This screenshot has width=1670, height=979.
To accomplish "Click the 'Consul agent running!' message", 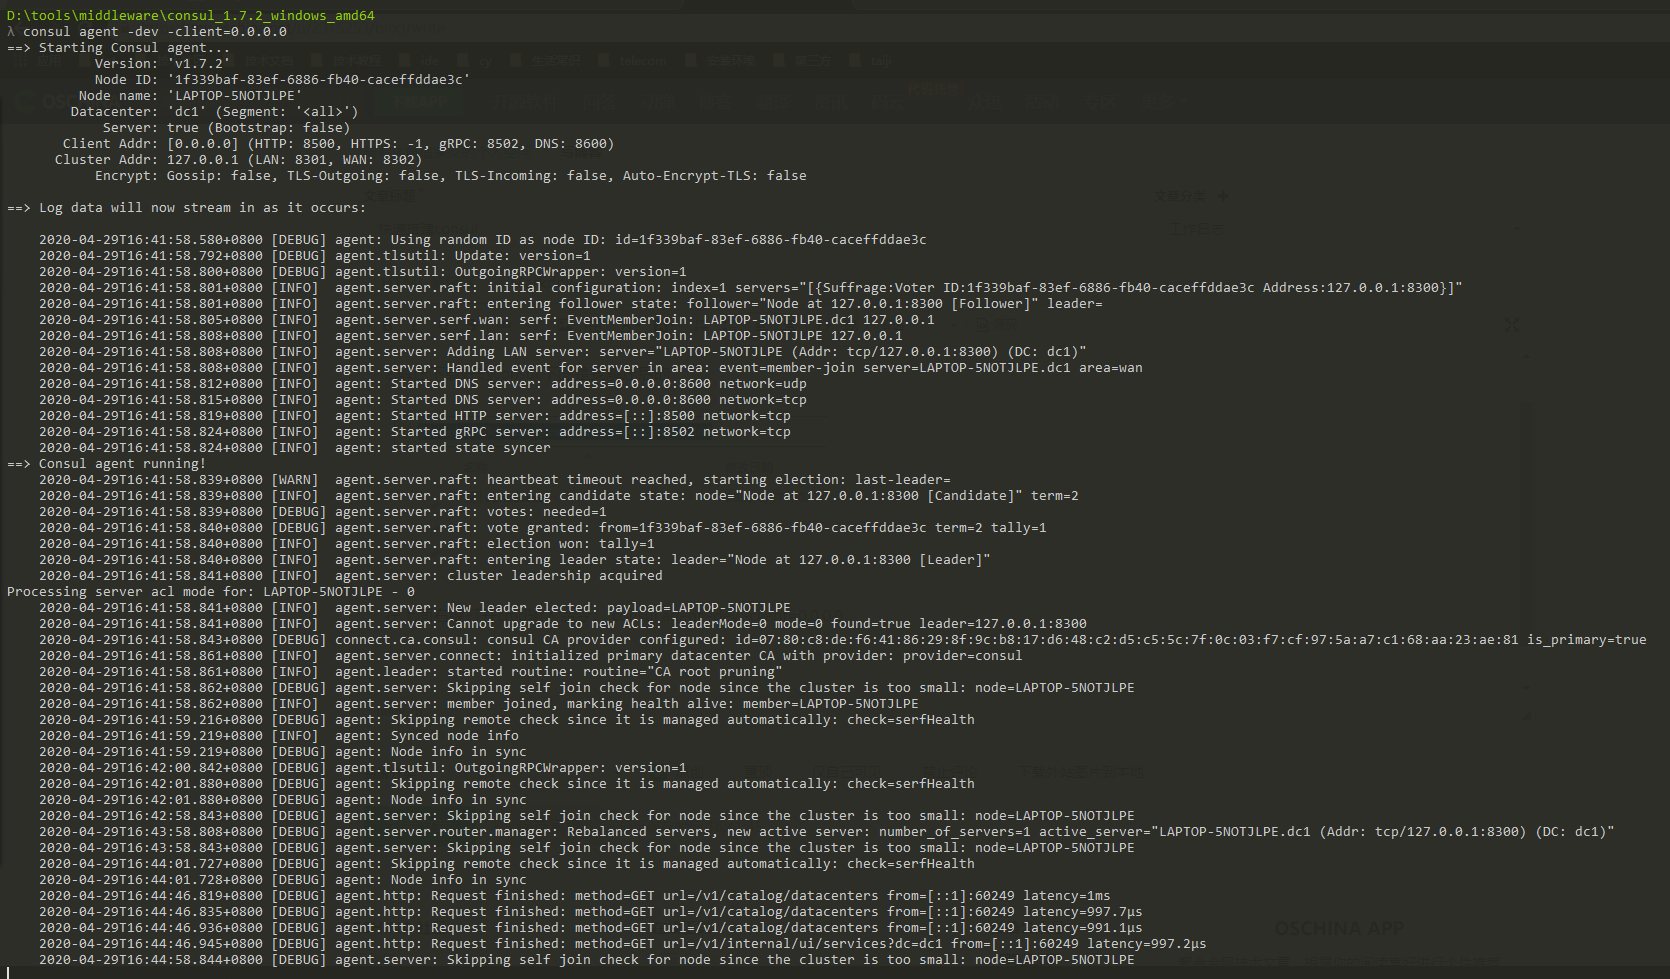I will 120,463.
